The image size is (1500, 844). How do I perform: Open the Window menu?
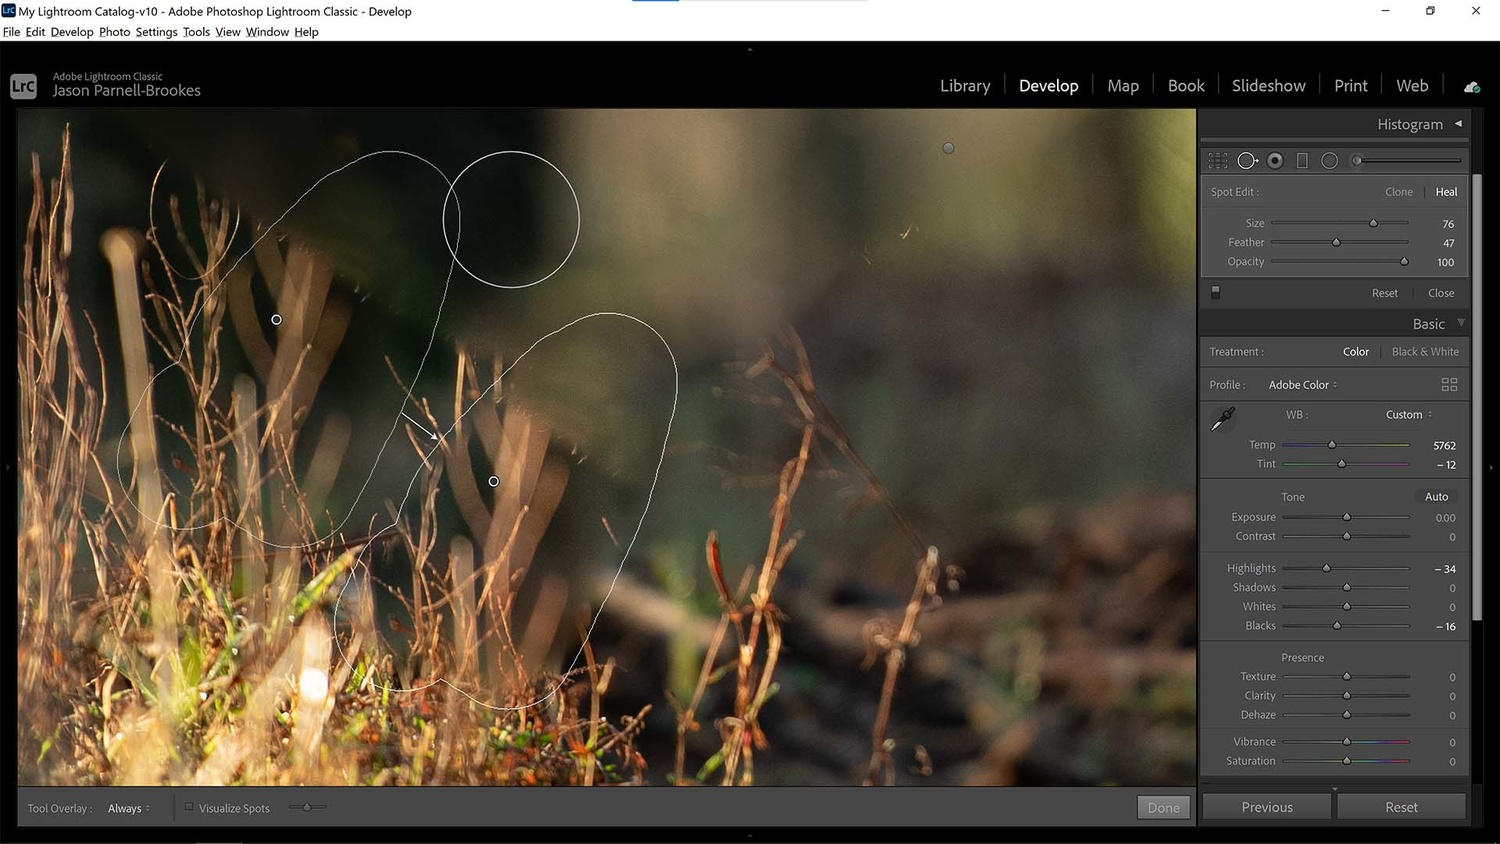click(x=267, y=32)
